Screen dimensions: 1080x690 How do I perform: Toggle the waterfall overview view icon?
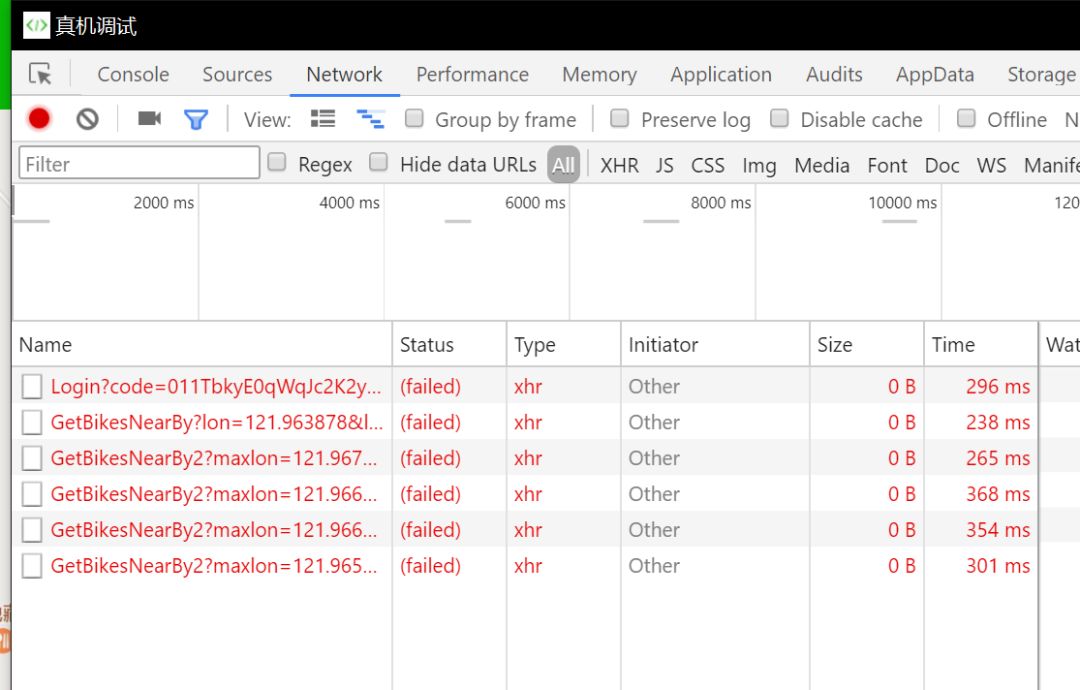pyautogui.click(x=371, y=119)
